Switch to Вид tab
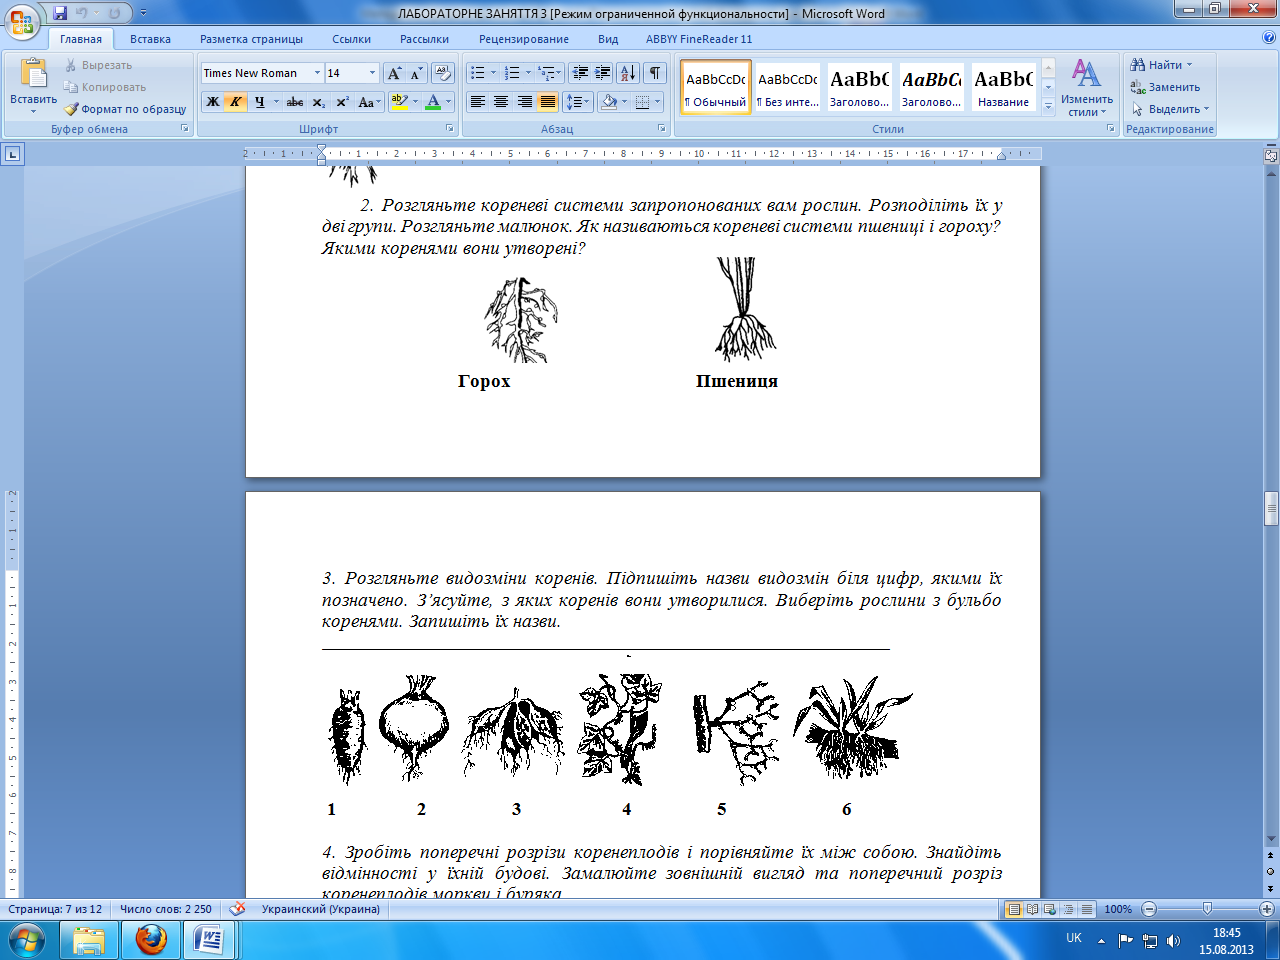Screen dimensions: 1280x960 tap(608, 39)
